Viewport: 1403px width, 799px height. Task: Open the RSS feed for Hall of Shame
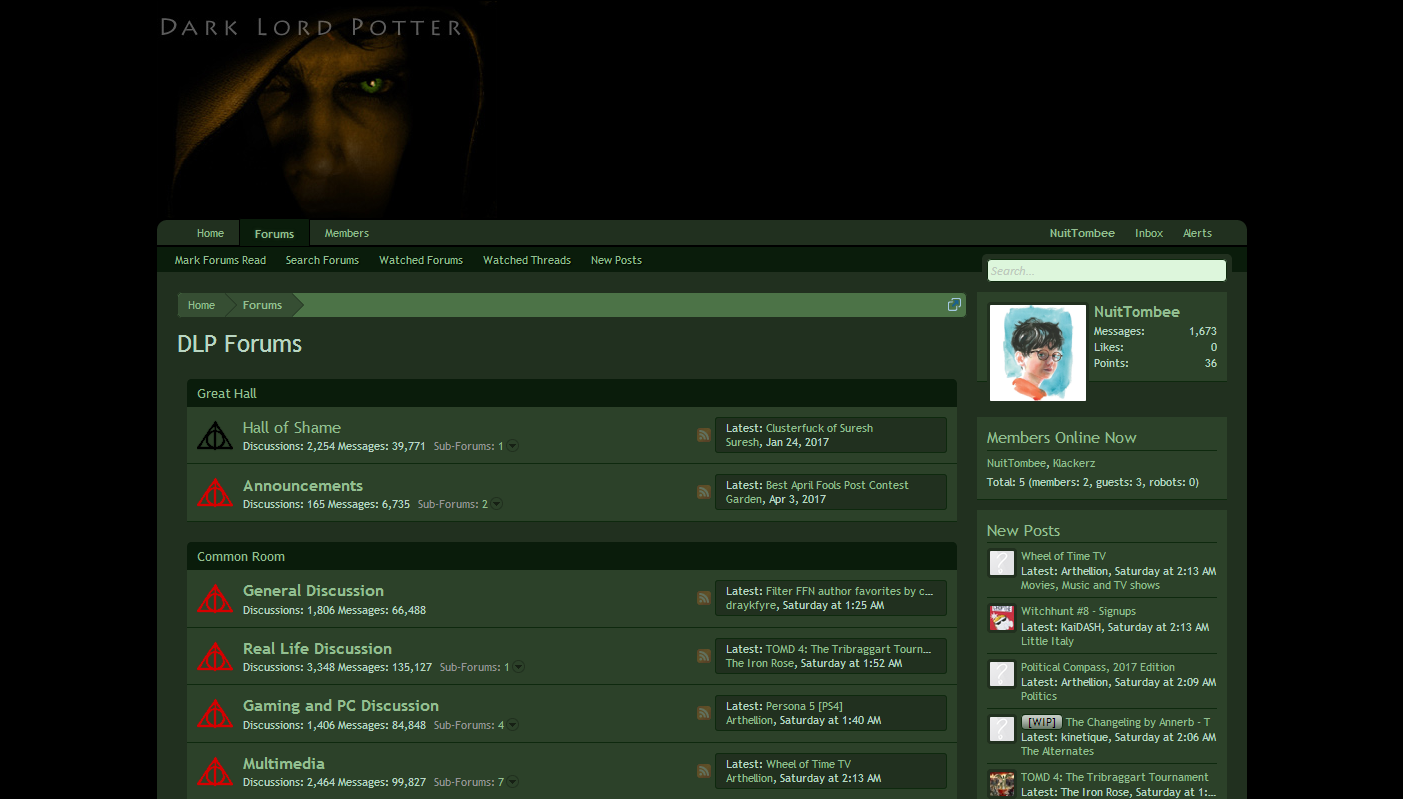(x=704, y=435)
